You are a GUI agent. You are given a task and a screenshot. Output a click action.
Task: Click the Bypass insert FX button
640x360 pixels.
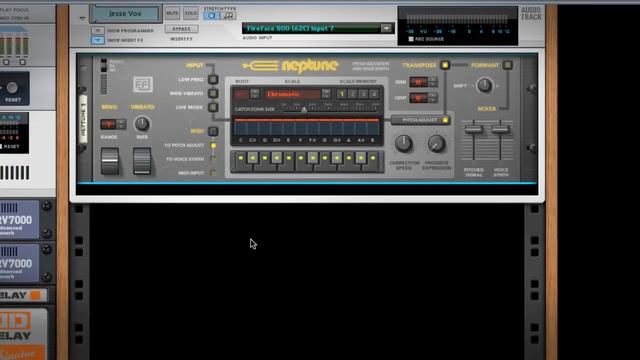[182, 29]
